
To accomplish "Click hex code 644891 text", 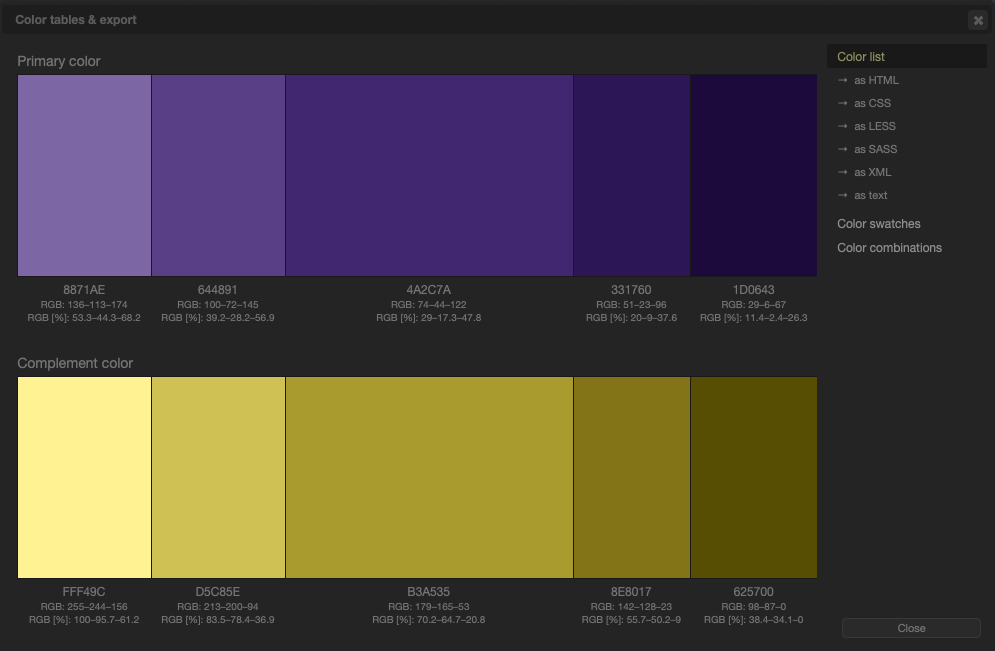I will [x=218, y=290].
